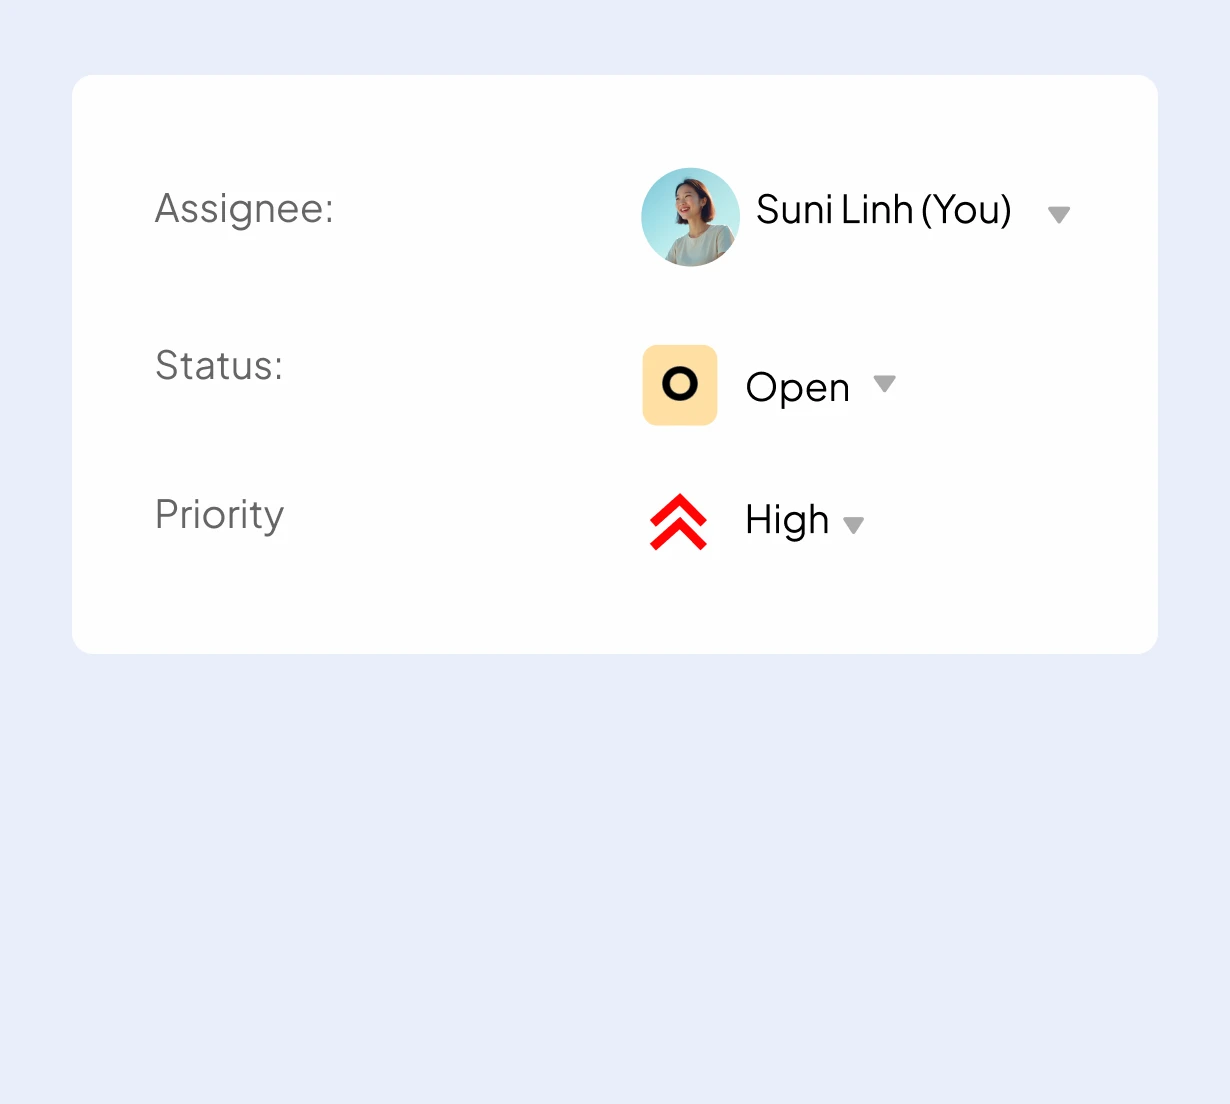Click the circular status ring symbol
This screenshot has height=1104, width=1230.
pos(680,384)
